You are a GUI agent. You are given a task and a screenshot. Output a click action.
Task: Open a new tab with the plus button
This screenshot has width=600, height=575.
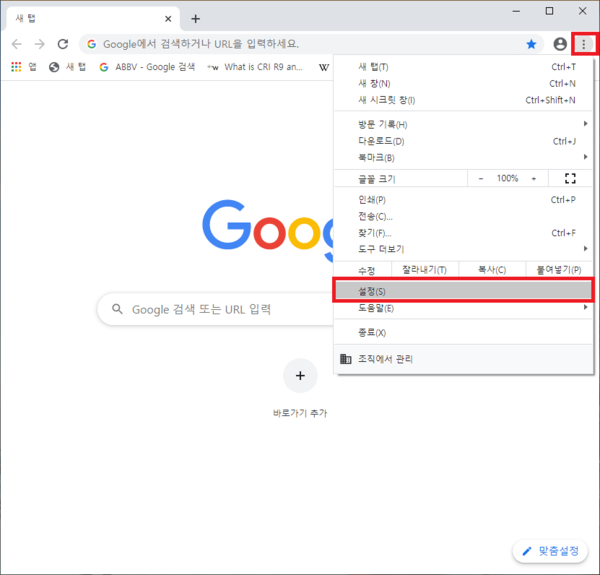click(x=196, y=18)
